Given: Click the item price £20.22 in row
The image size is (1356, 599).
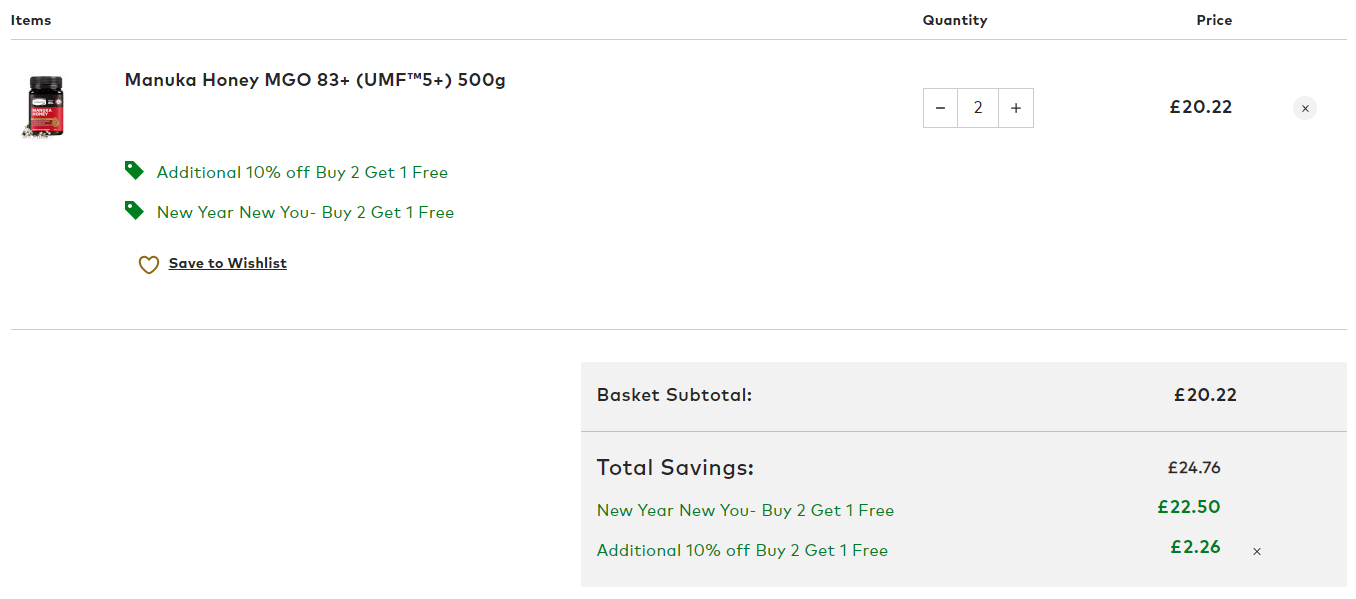Looking at the screenshot, I should click(x=1201, y=107).
